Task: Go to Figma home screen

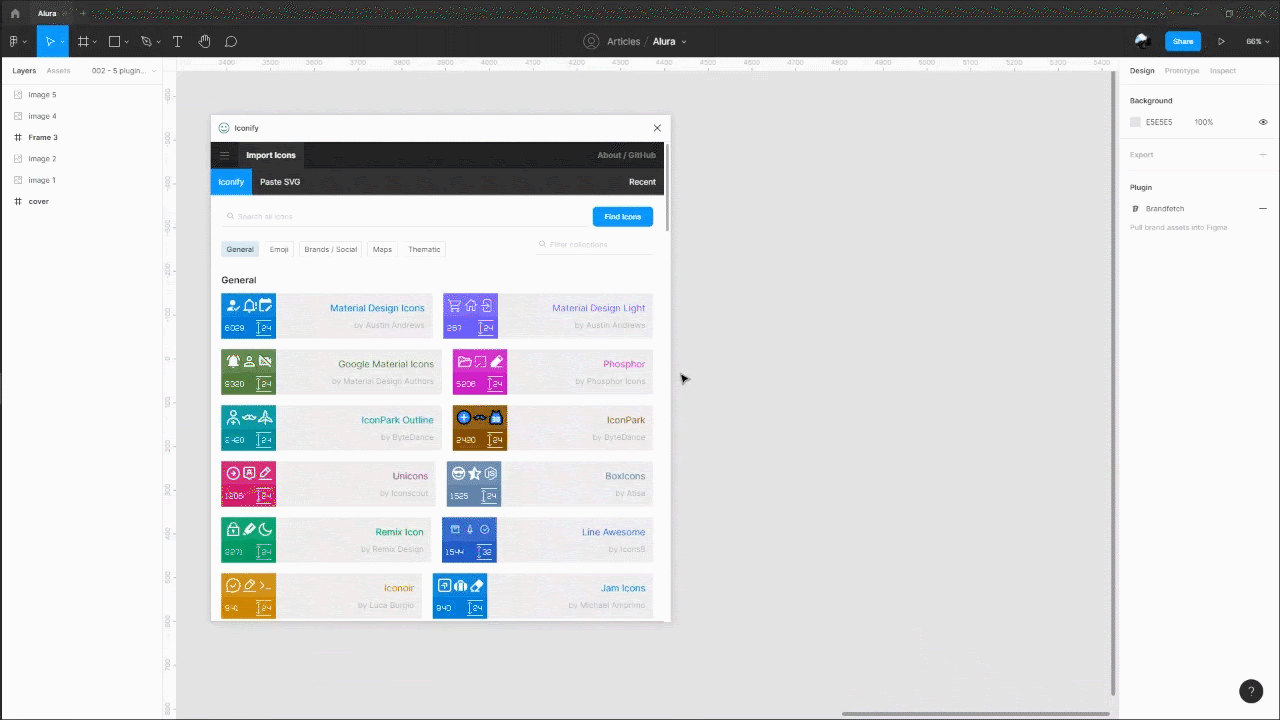Action: pyautogui.click(x=15, y=13)
